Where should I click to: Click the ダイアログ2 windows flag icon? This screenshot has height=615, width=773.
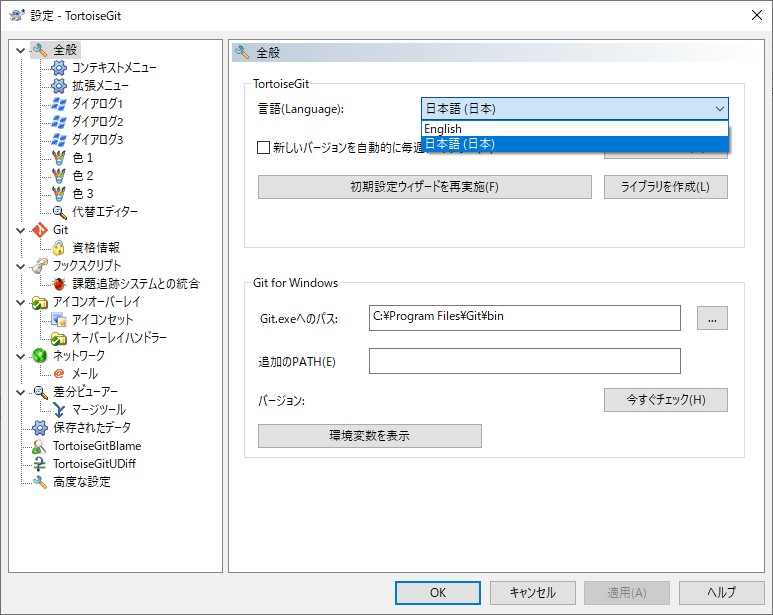point(59,122)
